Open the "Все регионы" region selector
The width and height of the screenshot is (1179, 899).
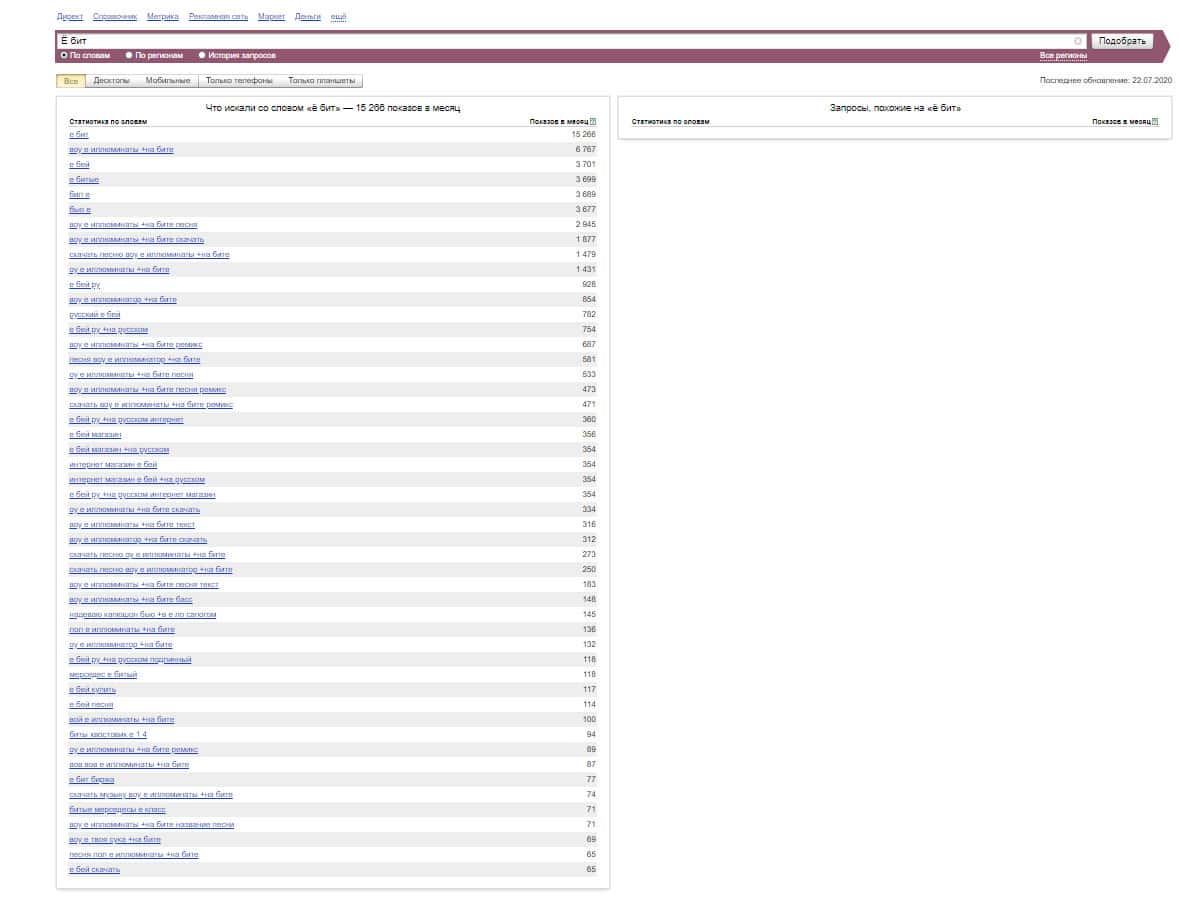coord(1063,56)
